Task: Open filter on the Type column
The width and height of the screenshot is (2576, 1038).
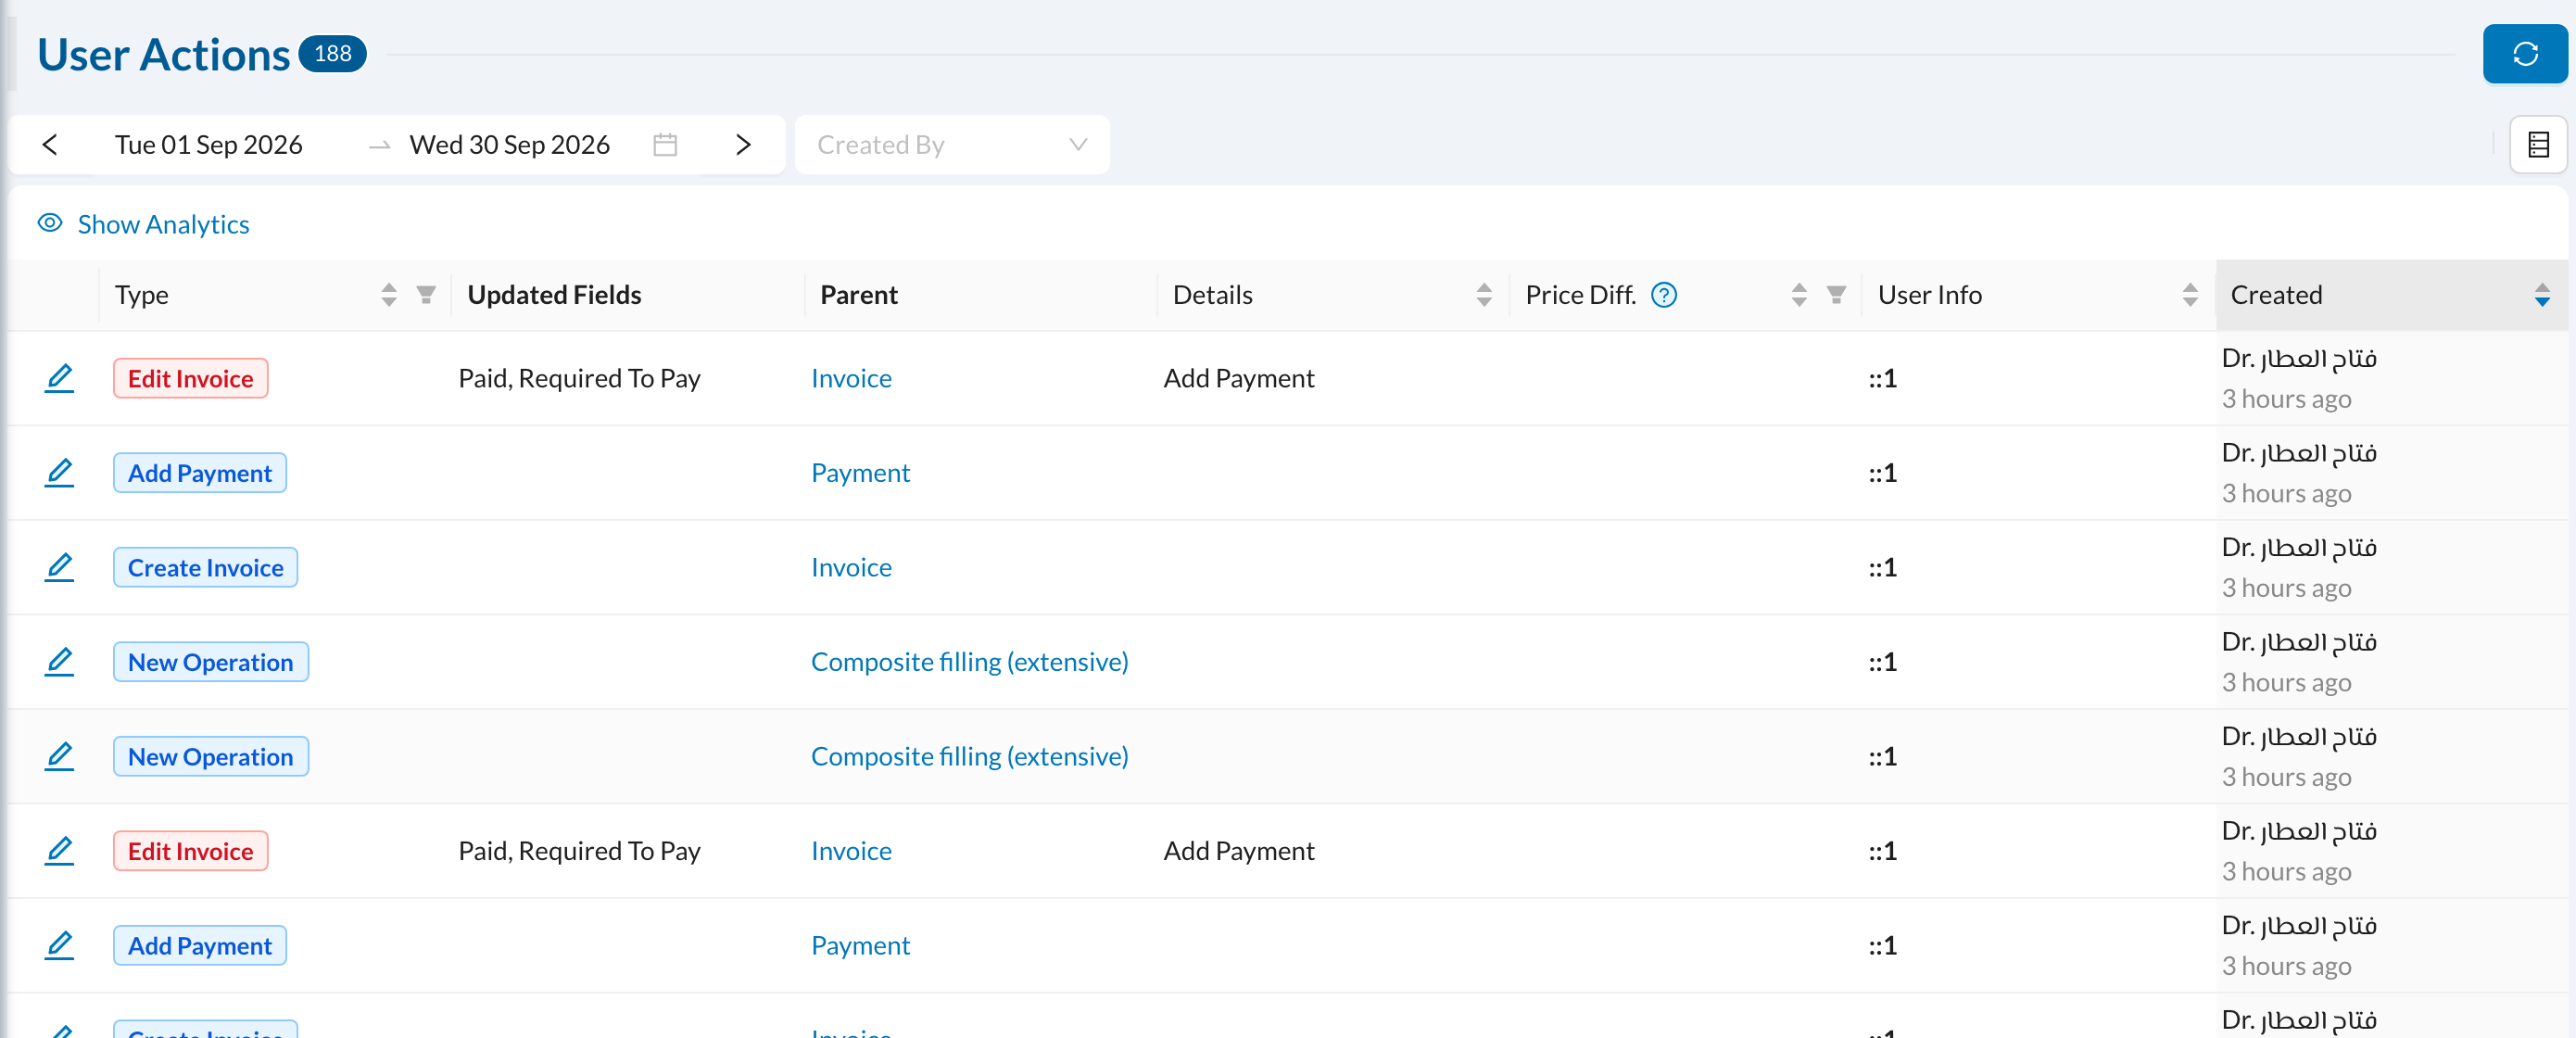Action: tap(426, 295)
